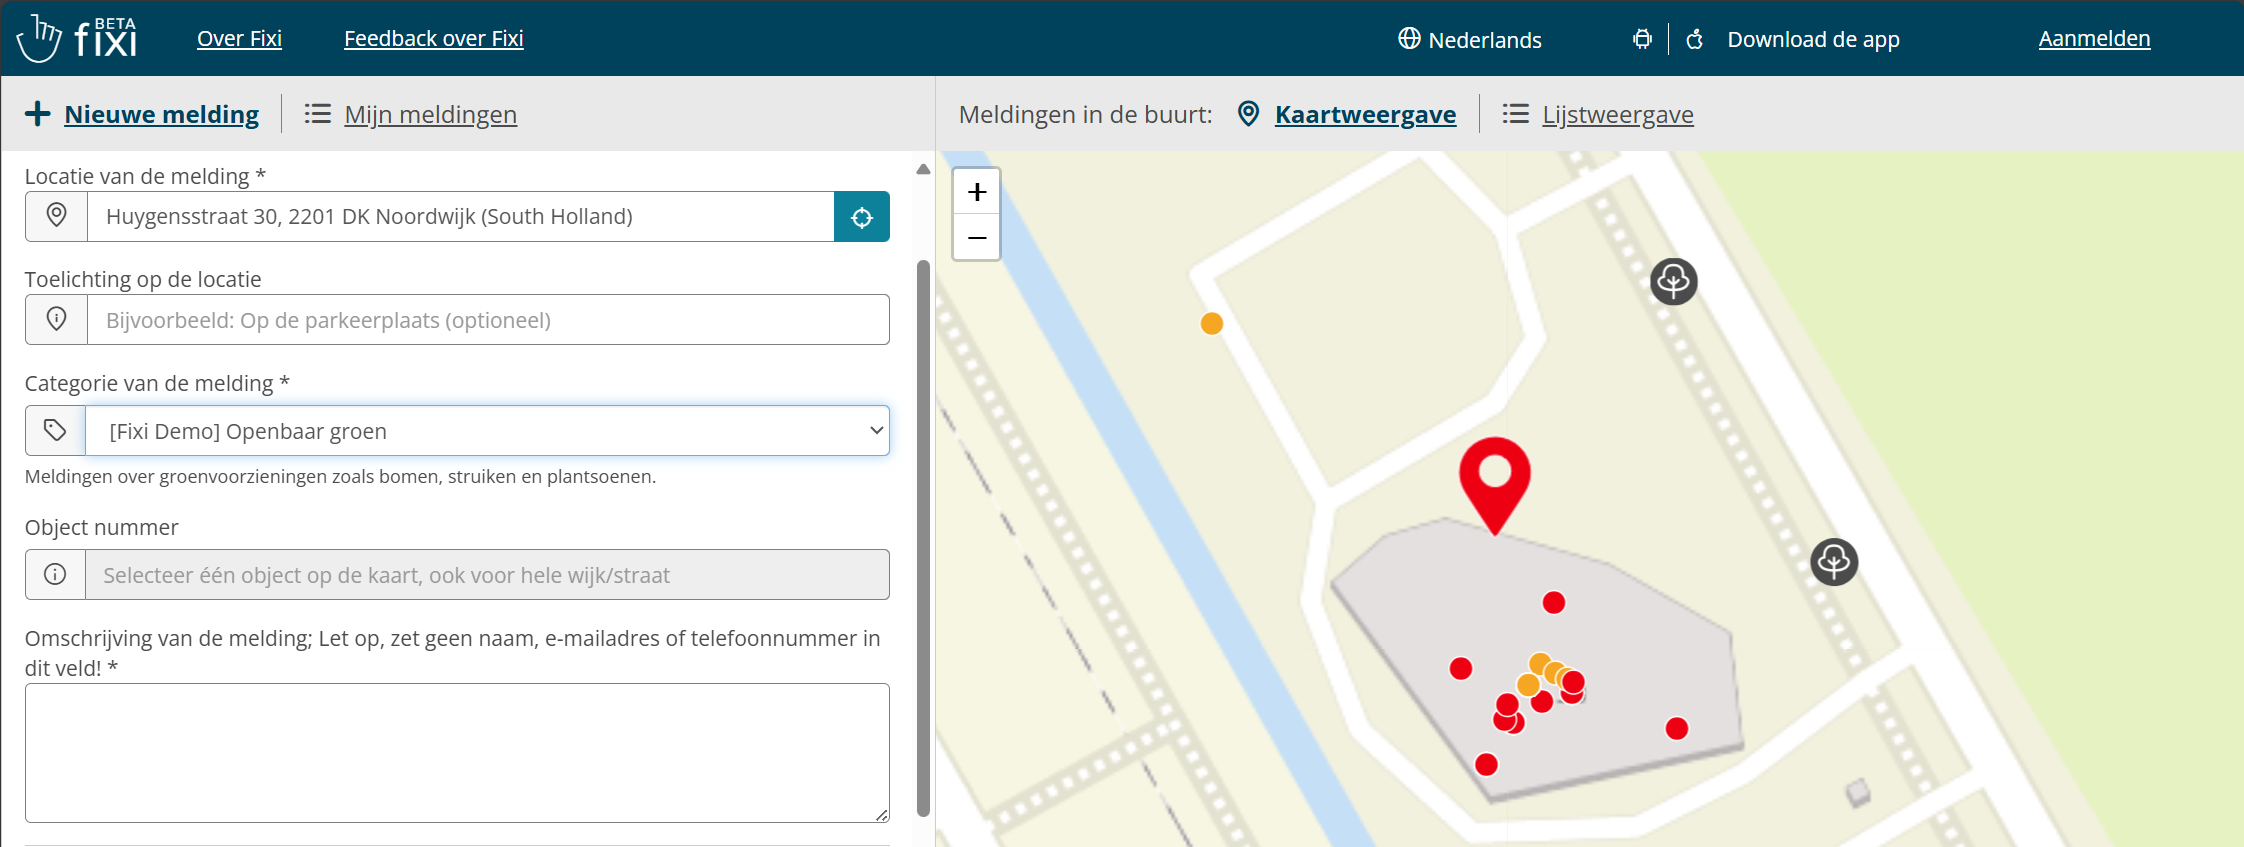2244x847 pixels.
Task: Use current location crosshair button
Action: pos(861,216)
